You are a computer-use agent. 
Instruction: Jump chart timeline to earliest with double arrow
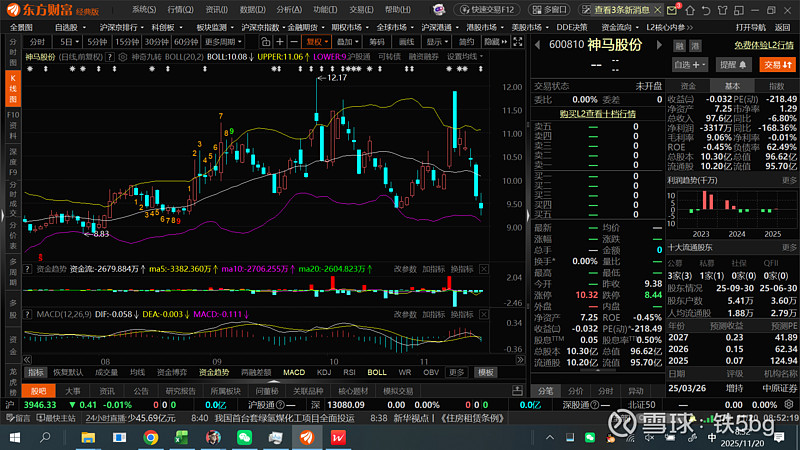pyautogui.click(x=27, y=360)
